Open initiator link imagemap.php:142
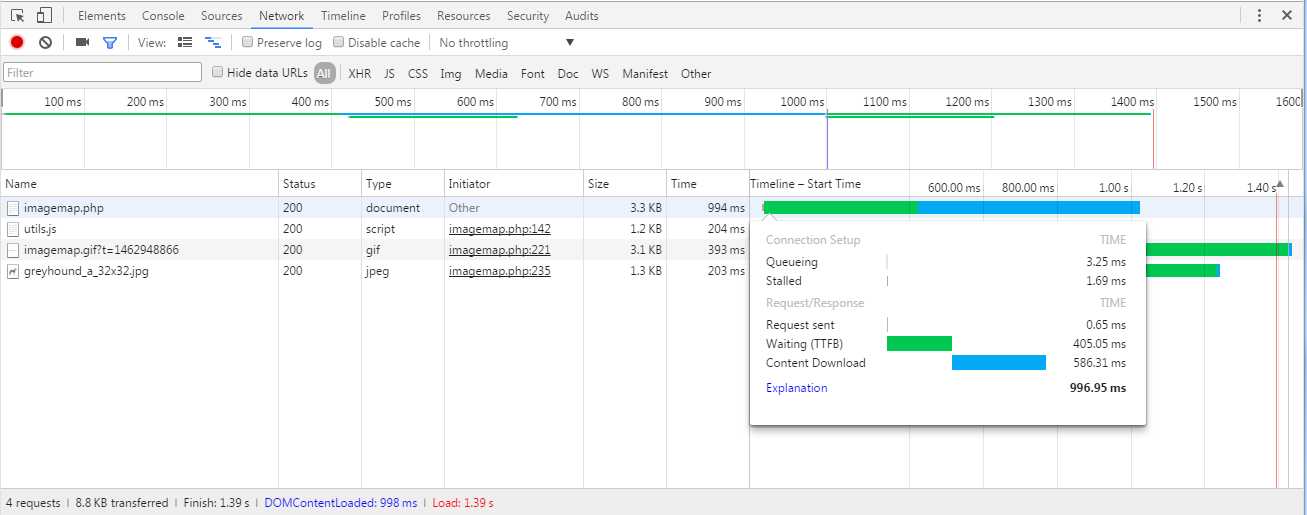This screenshot has width=1307, height=515. point(499,229)
